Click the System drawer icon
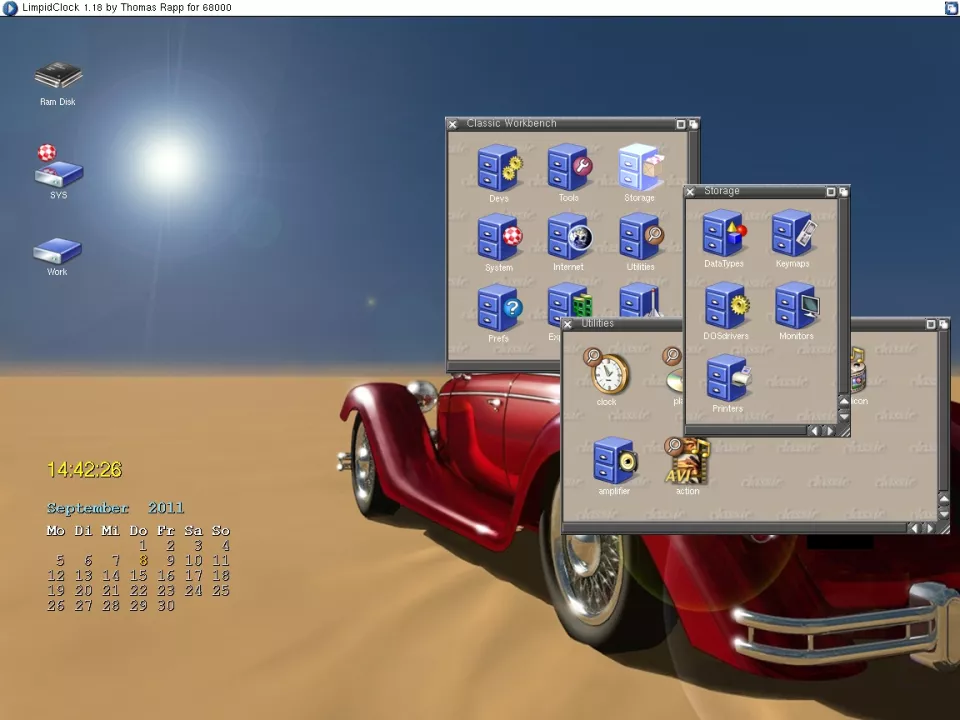Screen dimensions: 960x720 pos(499,238)
